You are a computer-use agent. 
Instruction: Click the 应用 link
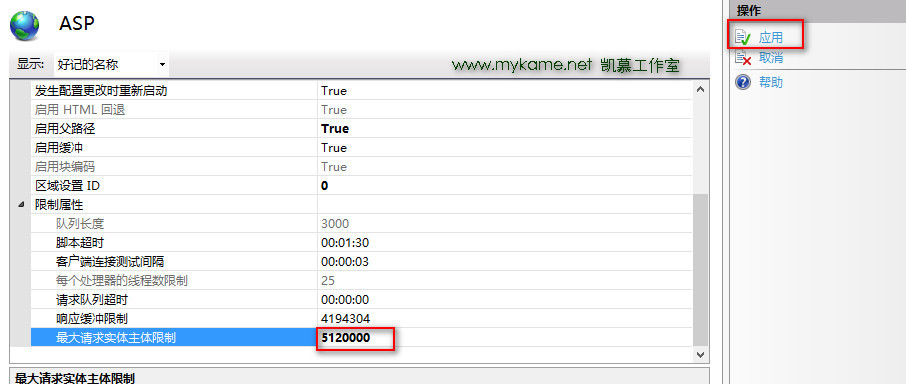[771, 38]
